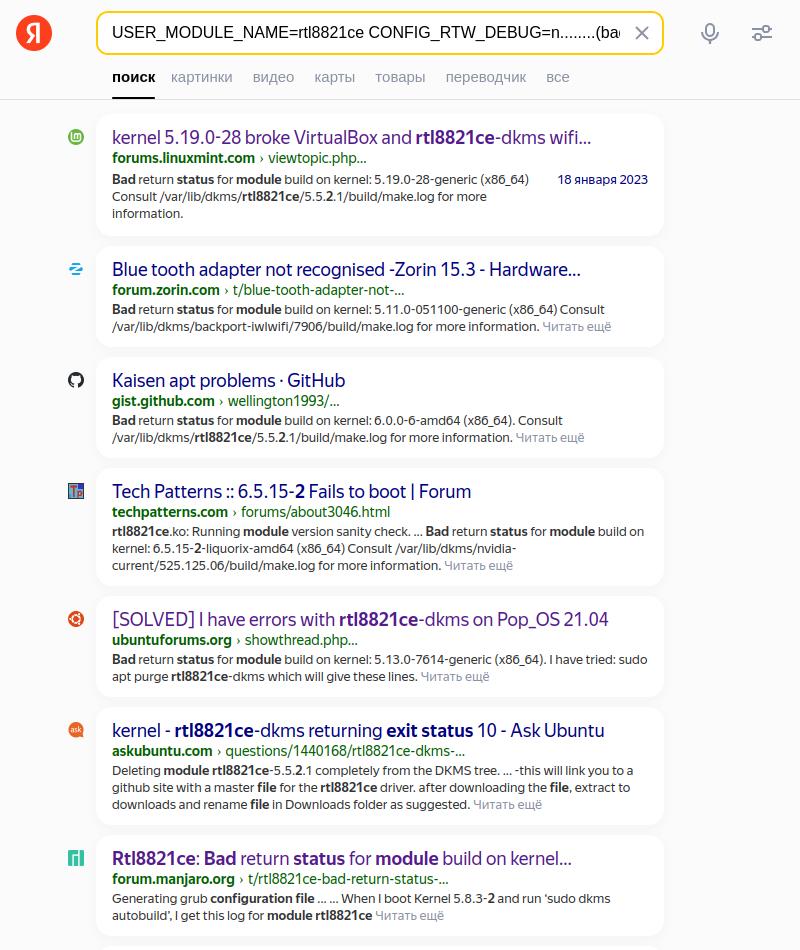Open 'Kaisen apt problems · GitHub' result

[x=228, y=380]
